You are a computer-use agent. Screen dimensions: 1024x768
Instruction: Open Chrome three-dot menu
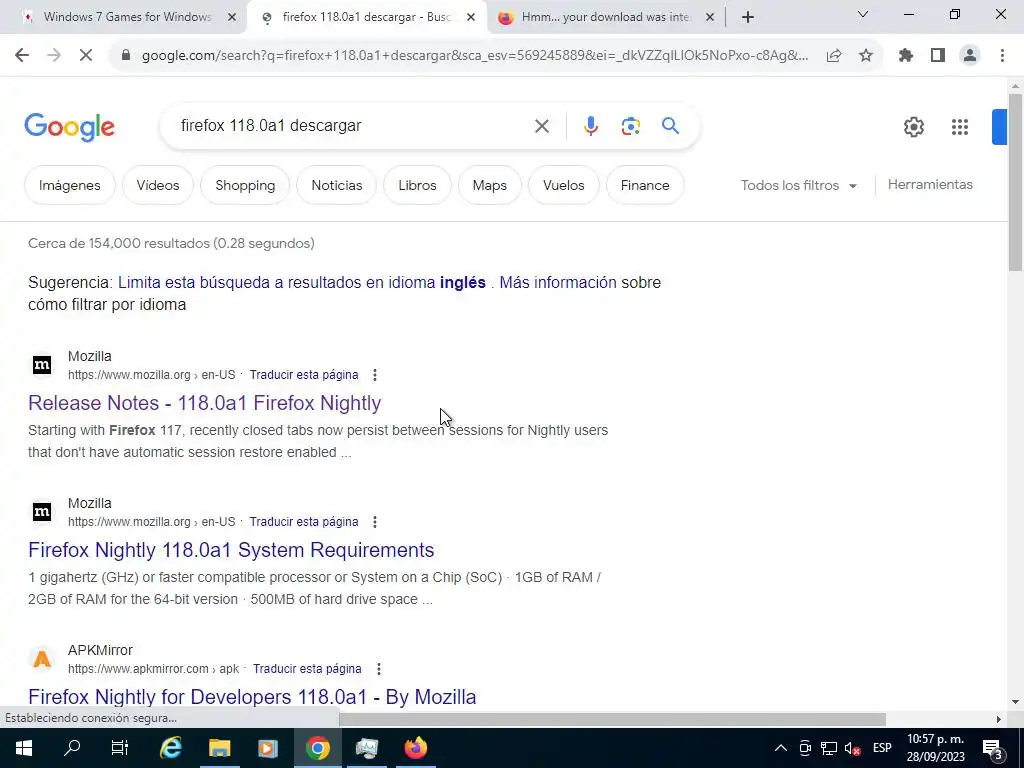click(1002, 56)
